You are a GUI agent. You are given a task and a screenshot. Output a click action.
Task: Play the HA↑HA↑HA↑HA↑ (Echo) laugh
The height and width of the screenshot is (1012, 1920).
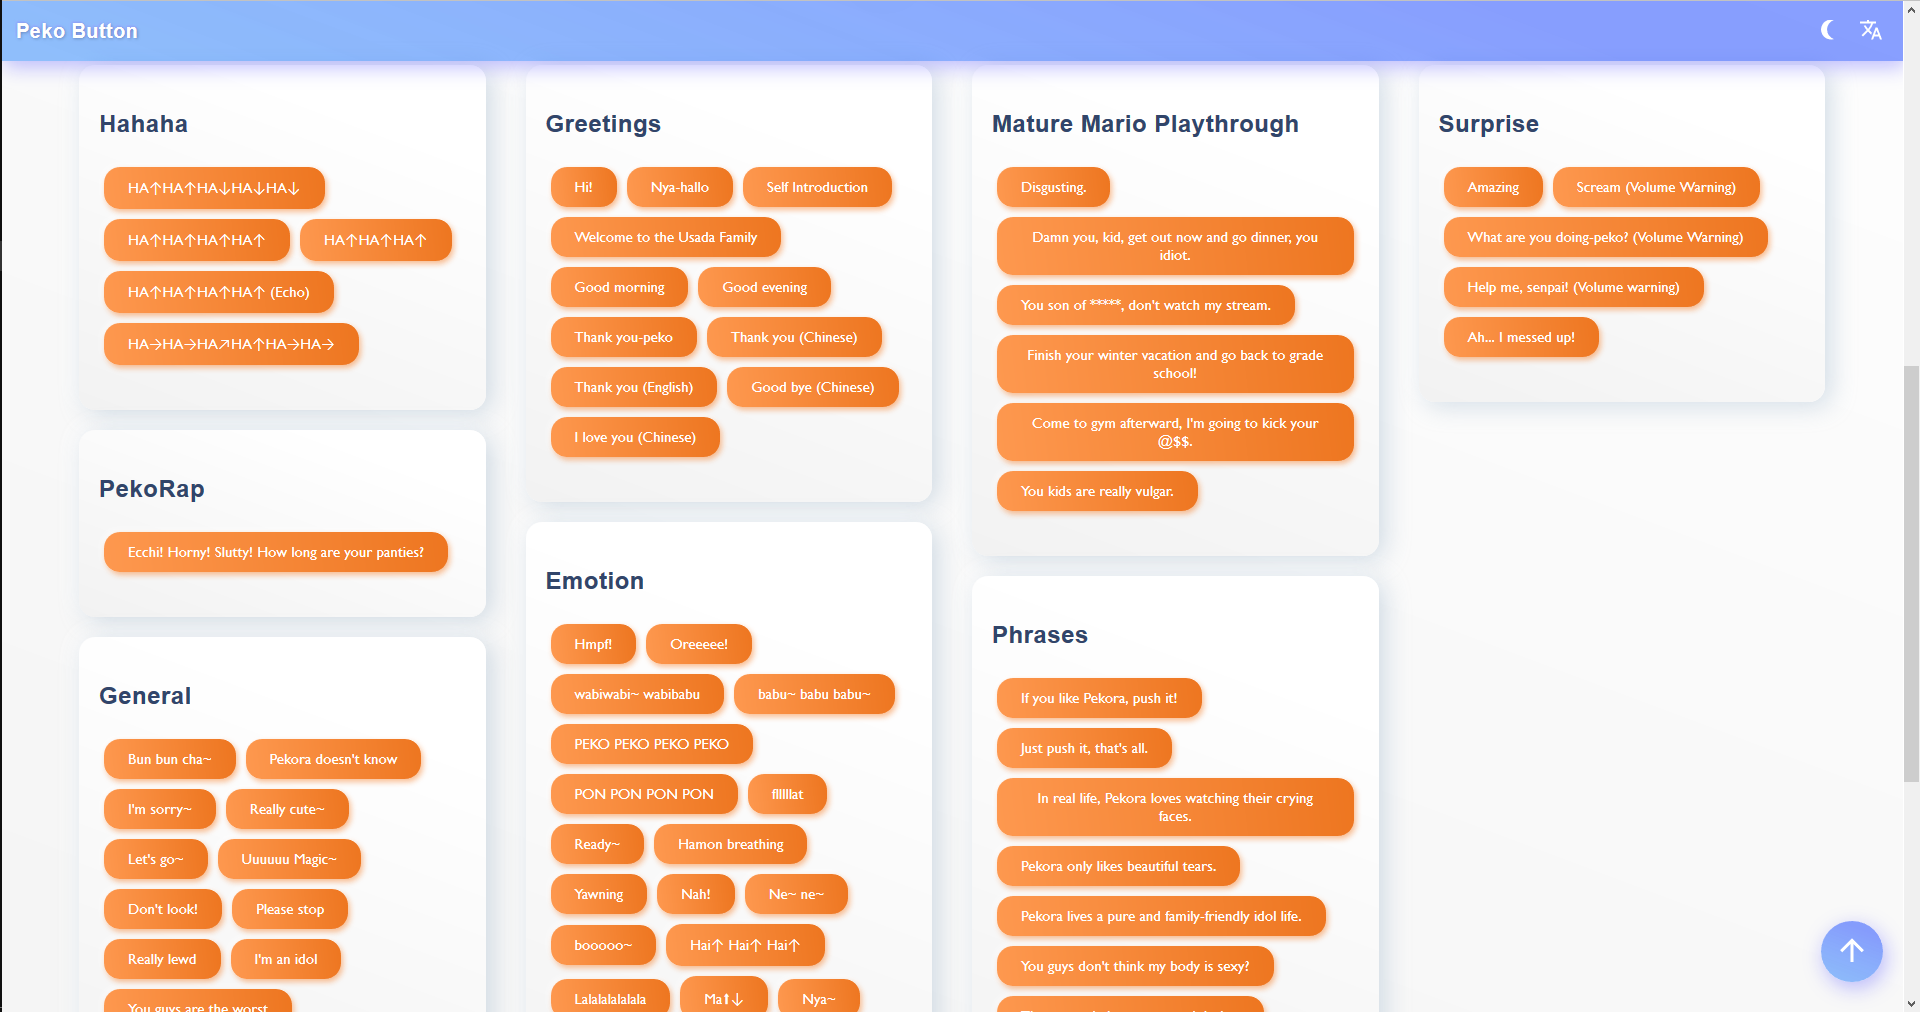pos(219,292)
